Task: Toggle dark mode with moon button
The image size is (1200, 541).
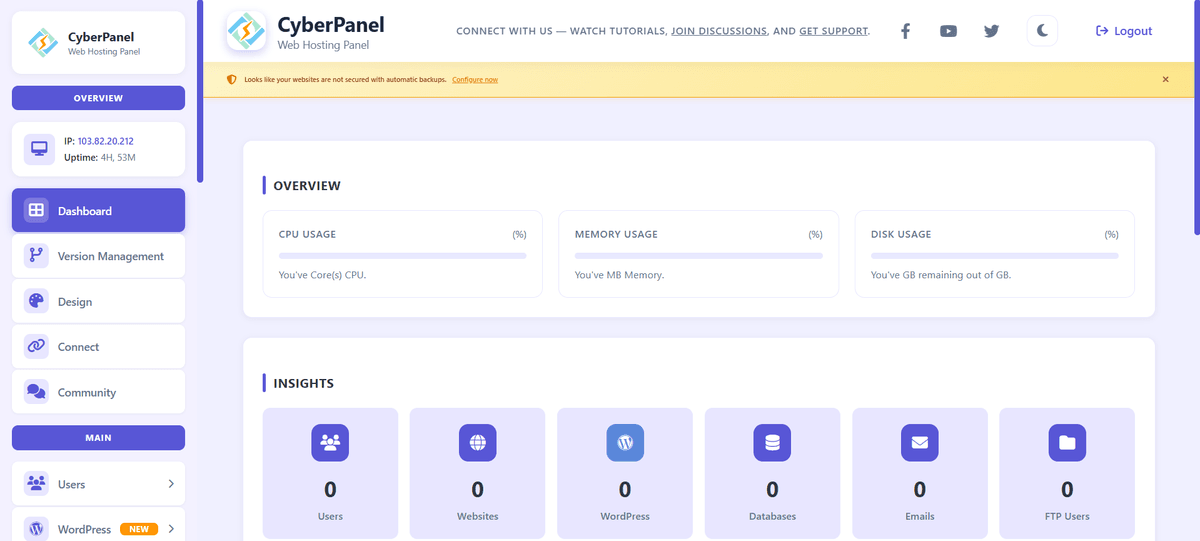Action: pyautogui.click(x=1042, y=31)
